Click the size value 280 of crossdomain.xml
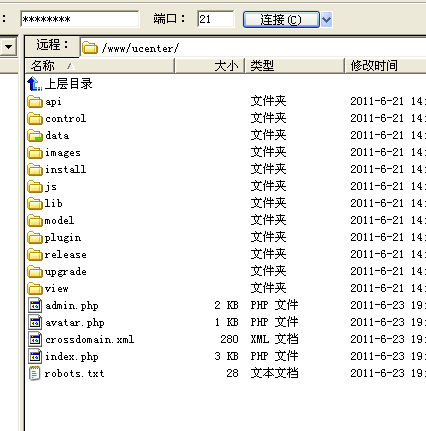 229,339
